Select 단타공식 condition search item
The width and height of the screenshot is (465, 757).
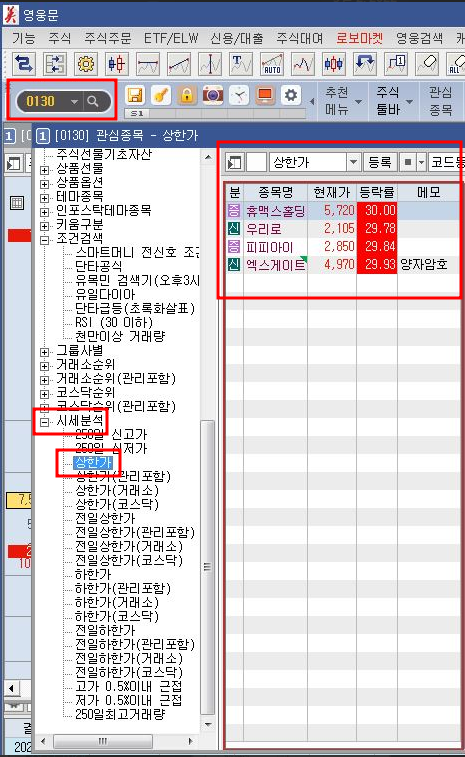pyautogui.click(x=99, y=266)
